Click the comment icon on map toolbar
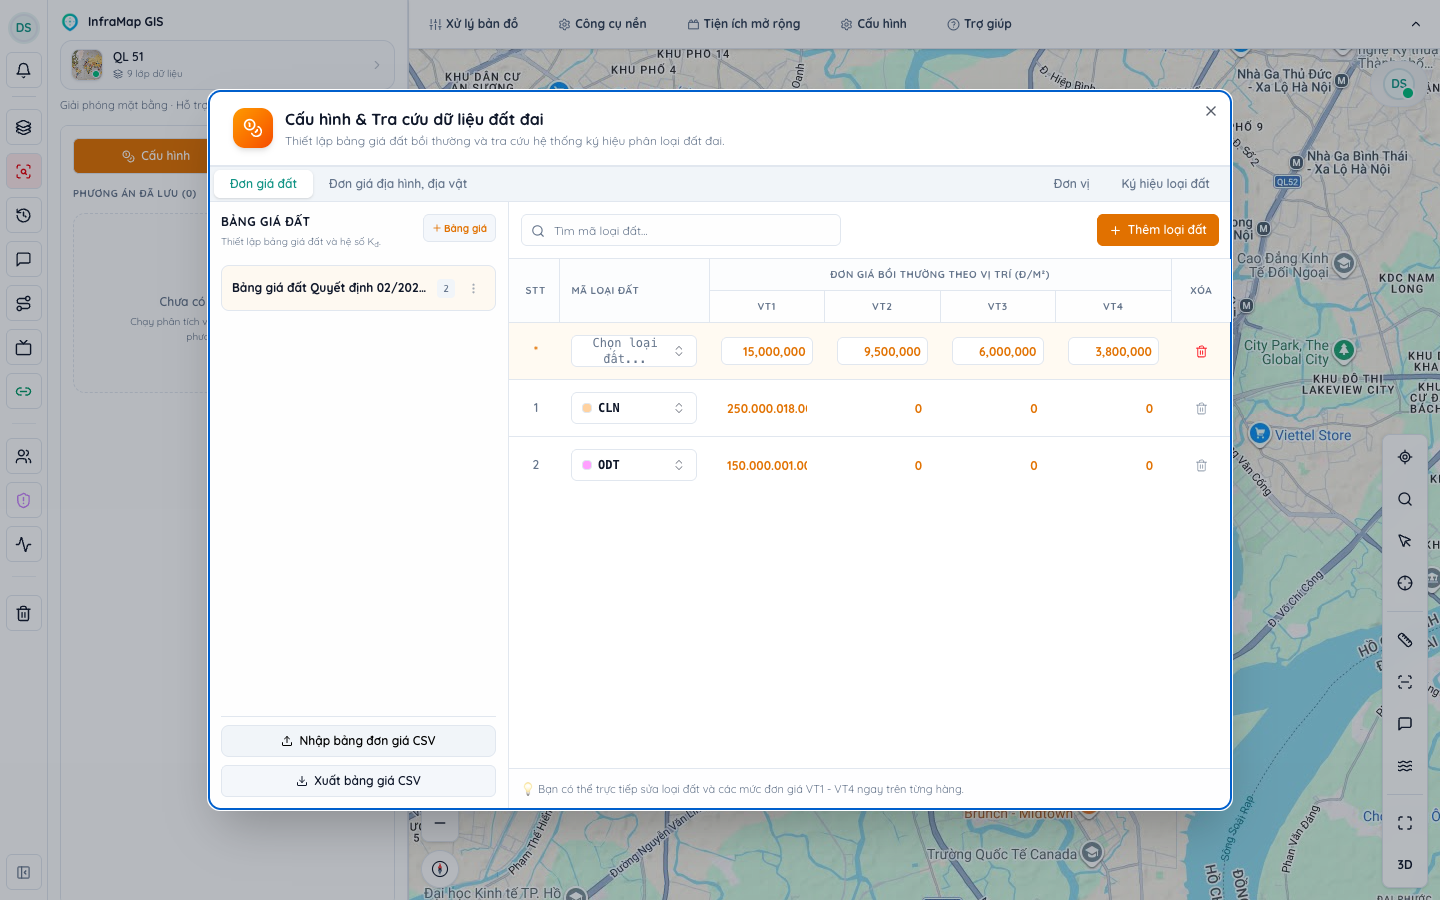The height and width of the screenshot is (900, 1440). (1405, 724)
